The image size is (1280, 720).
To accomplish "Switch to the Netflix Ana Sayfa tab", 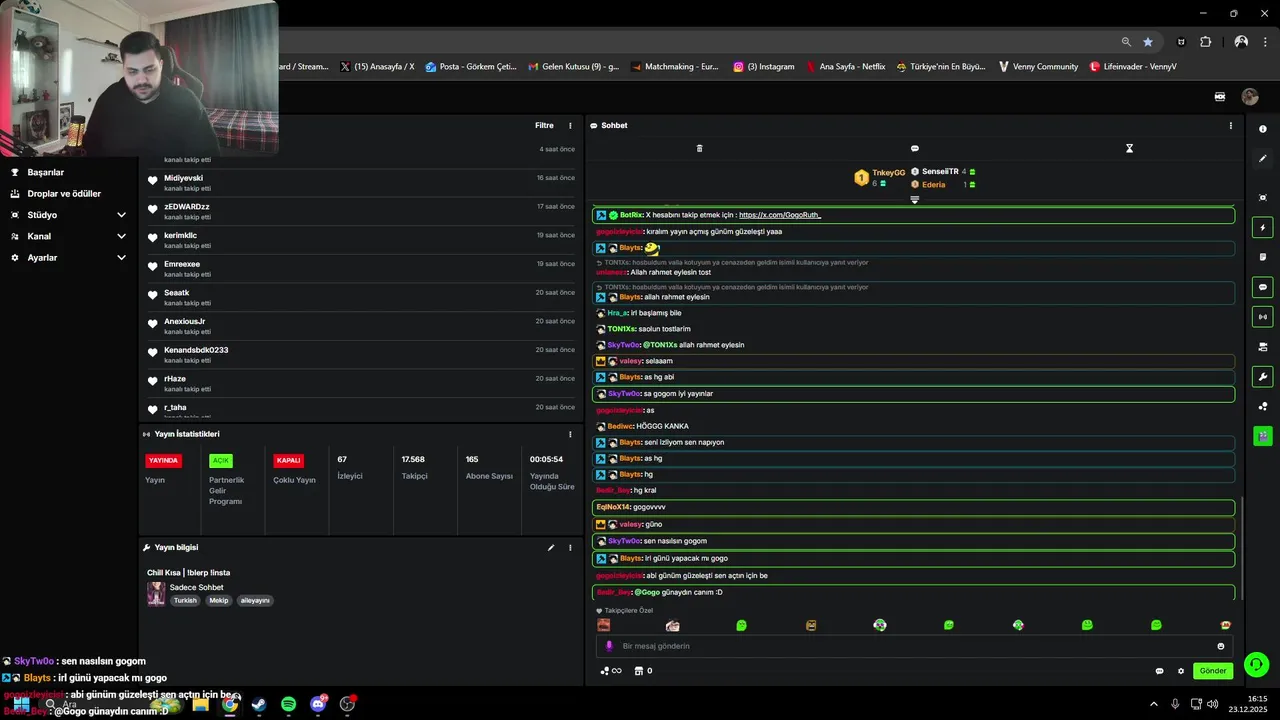I will pos(845,67).
